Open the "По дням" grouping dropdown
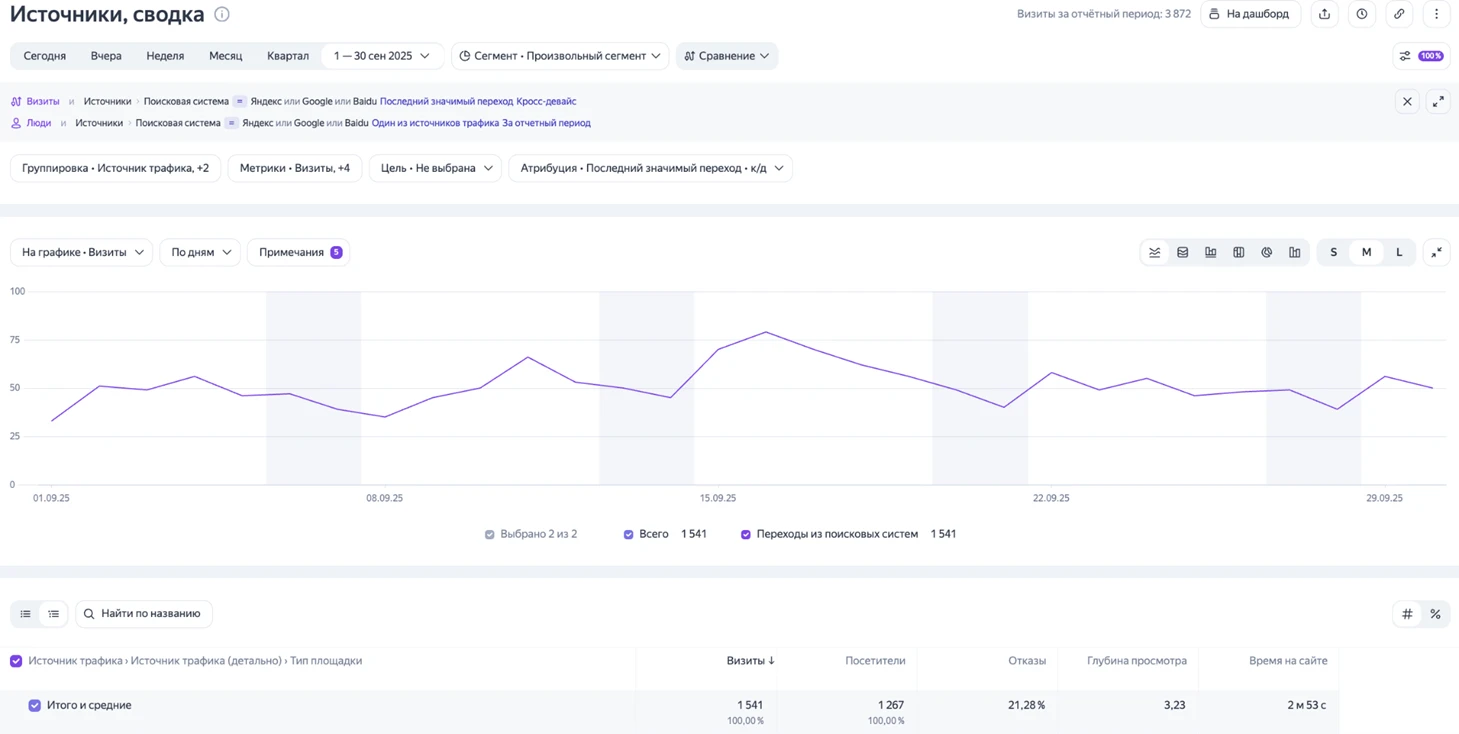Viewport: 1459px width, 734px height. click(200, 252)
